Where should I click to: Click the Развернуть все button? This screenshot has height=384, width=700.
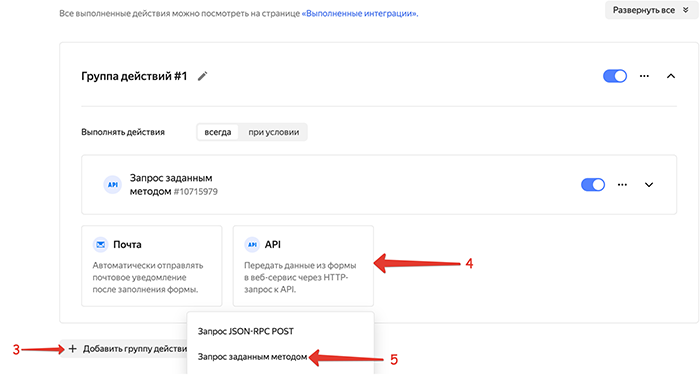(651, 10)
